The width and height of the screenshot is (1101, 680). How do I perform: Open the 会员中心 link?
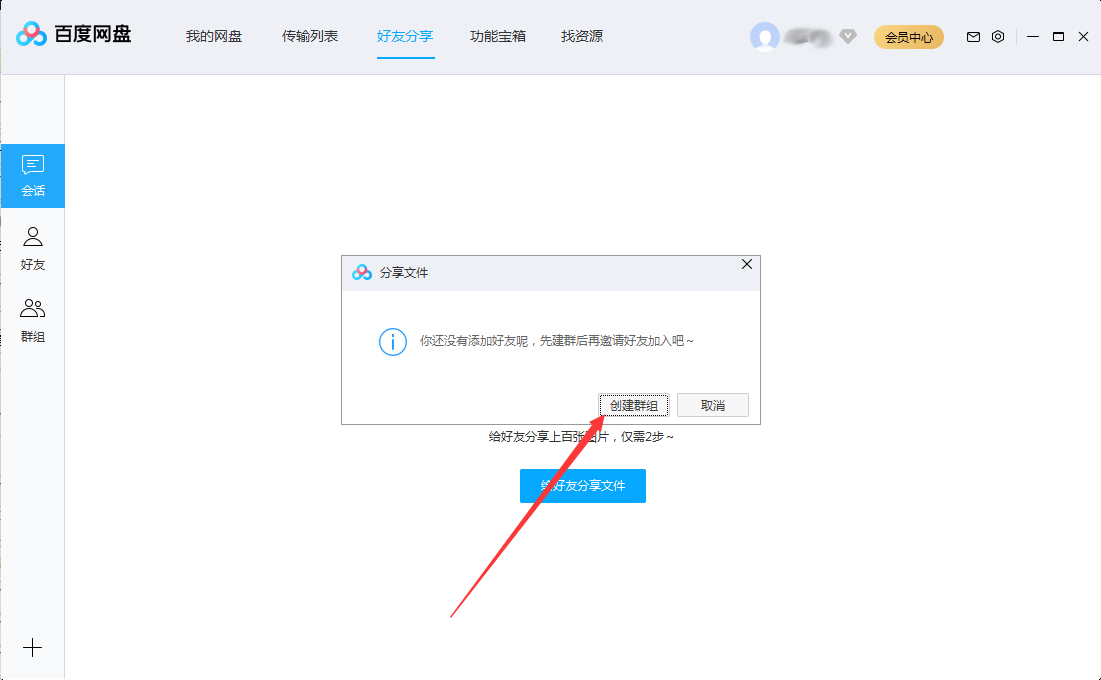coord(908,36)
